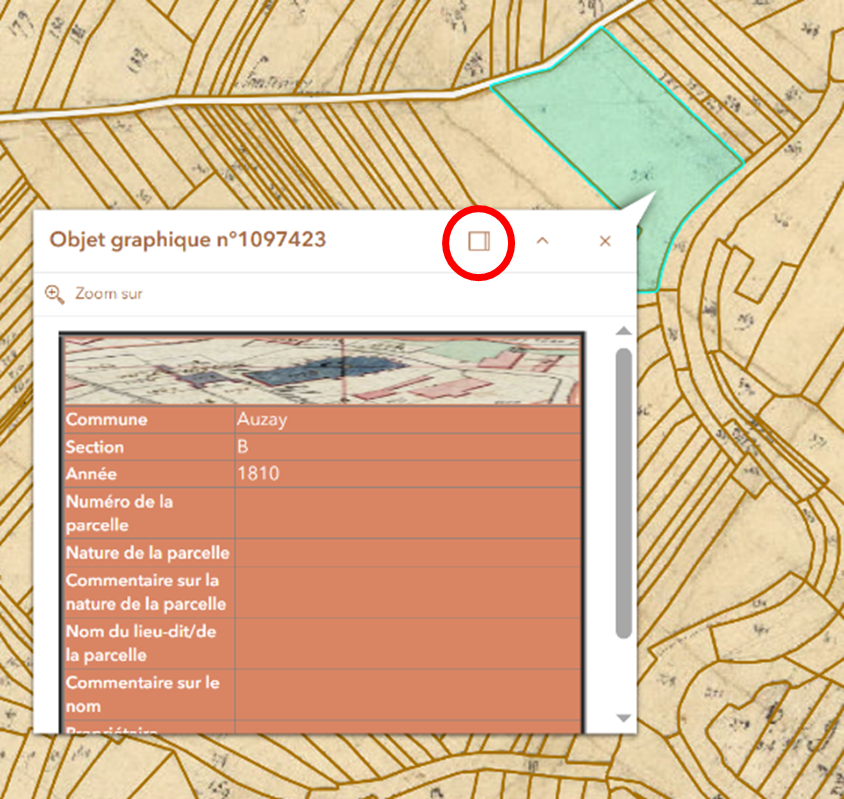Select the 'Commentaire sur le nom' label
Viewport: 844px width, 799px height.
[x=142, y=694]
